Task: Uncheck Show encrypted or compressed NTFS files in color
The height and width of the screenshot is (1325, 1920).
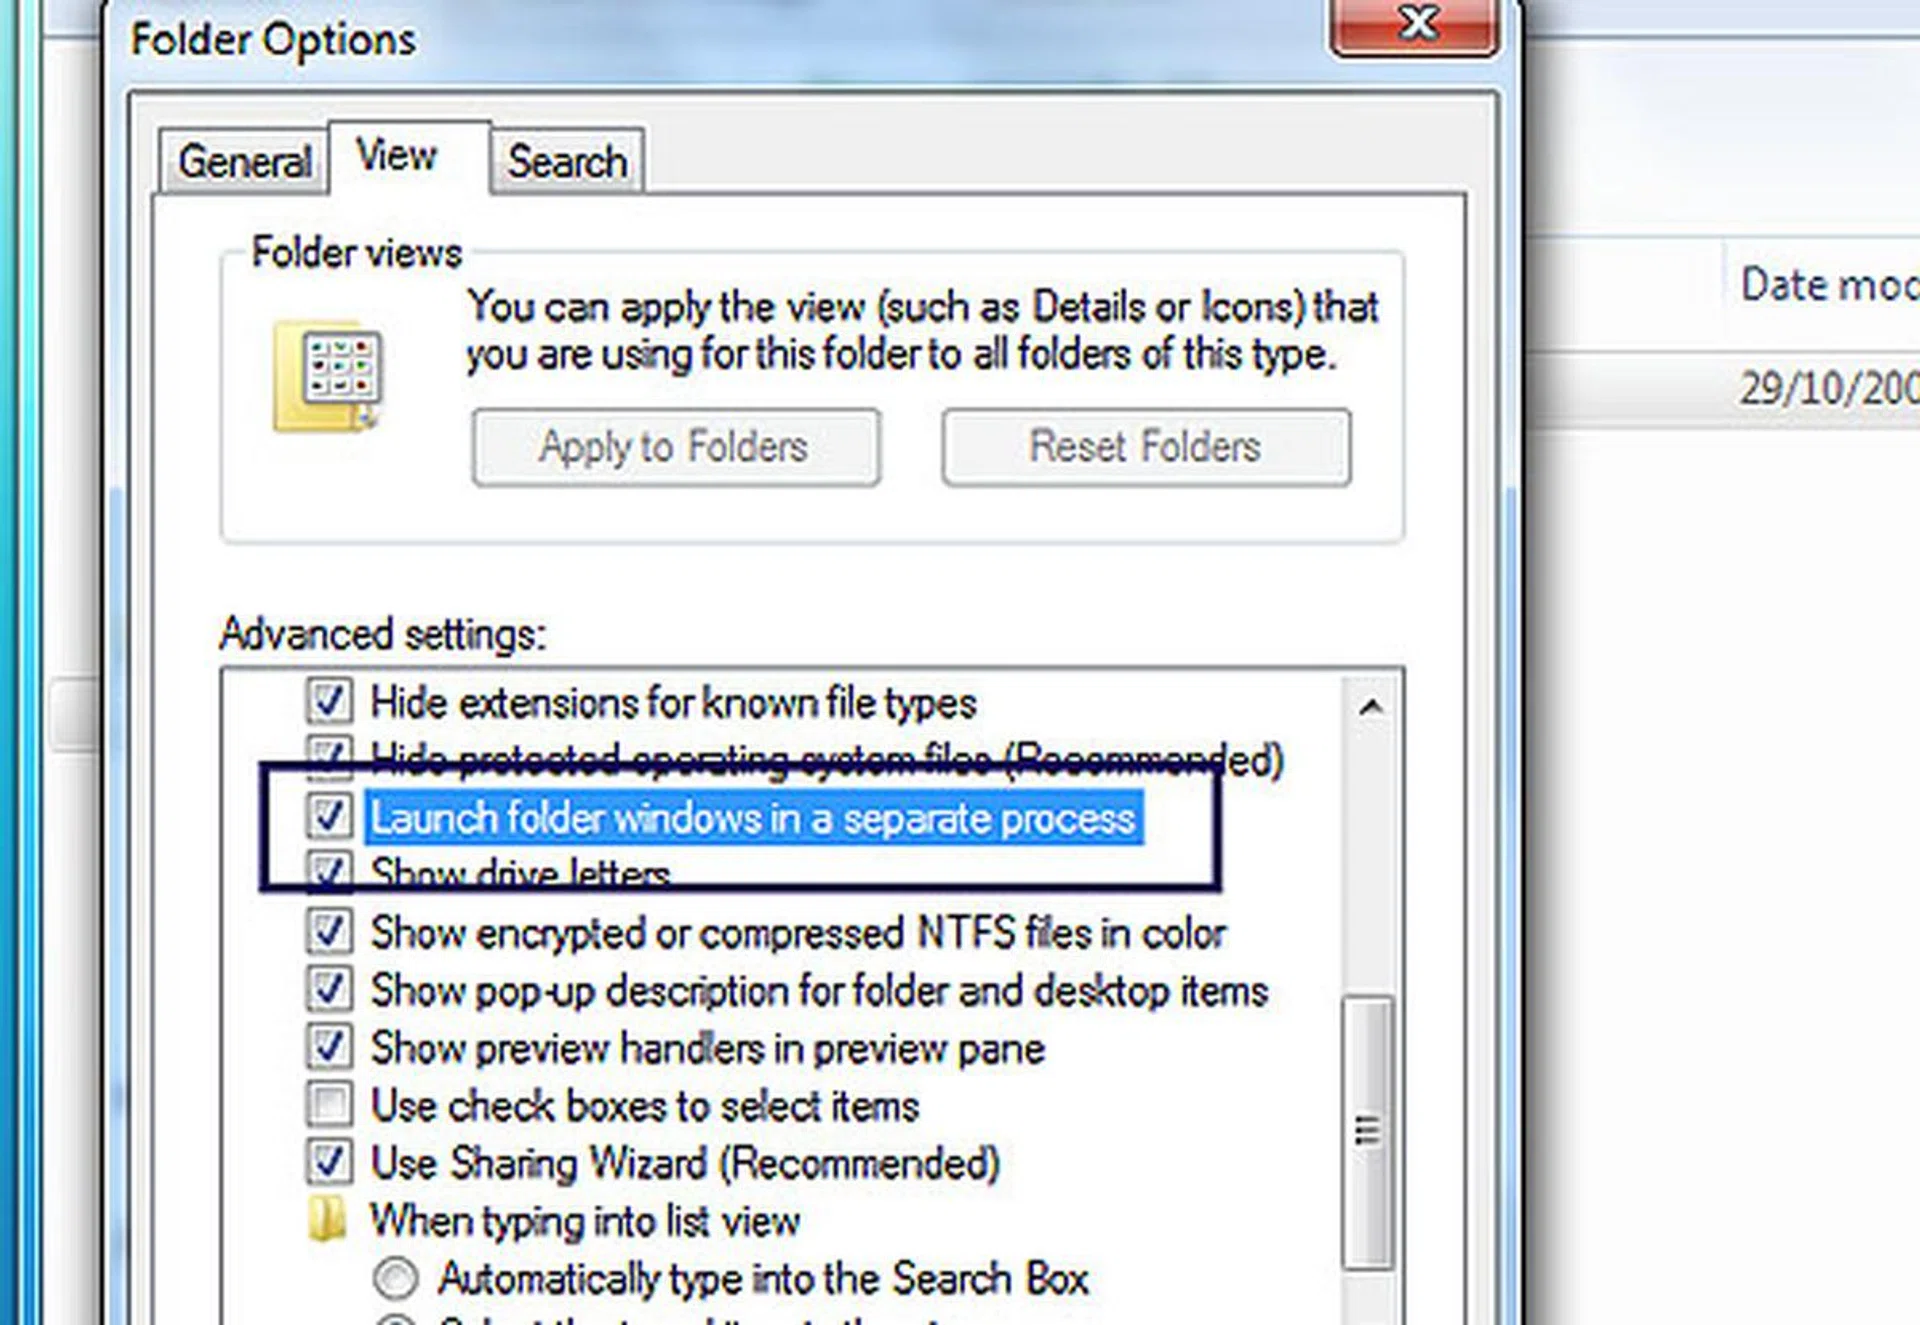Action: pyautogui.click(x=329, y=932)
